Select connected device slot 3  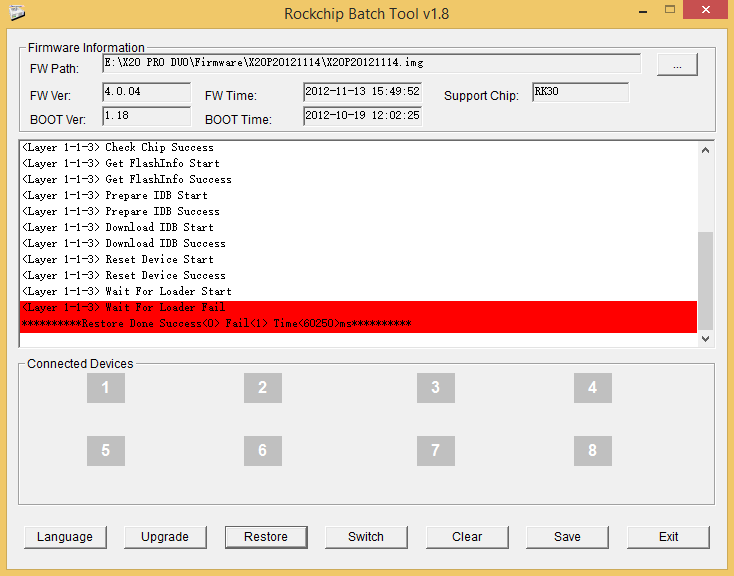click(436, 388)
